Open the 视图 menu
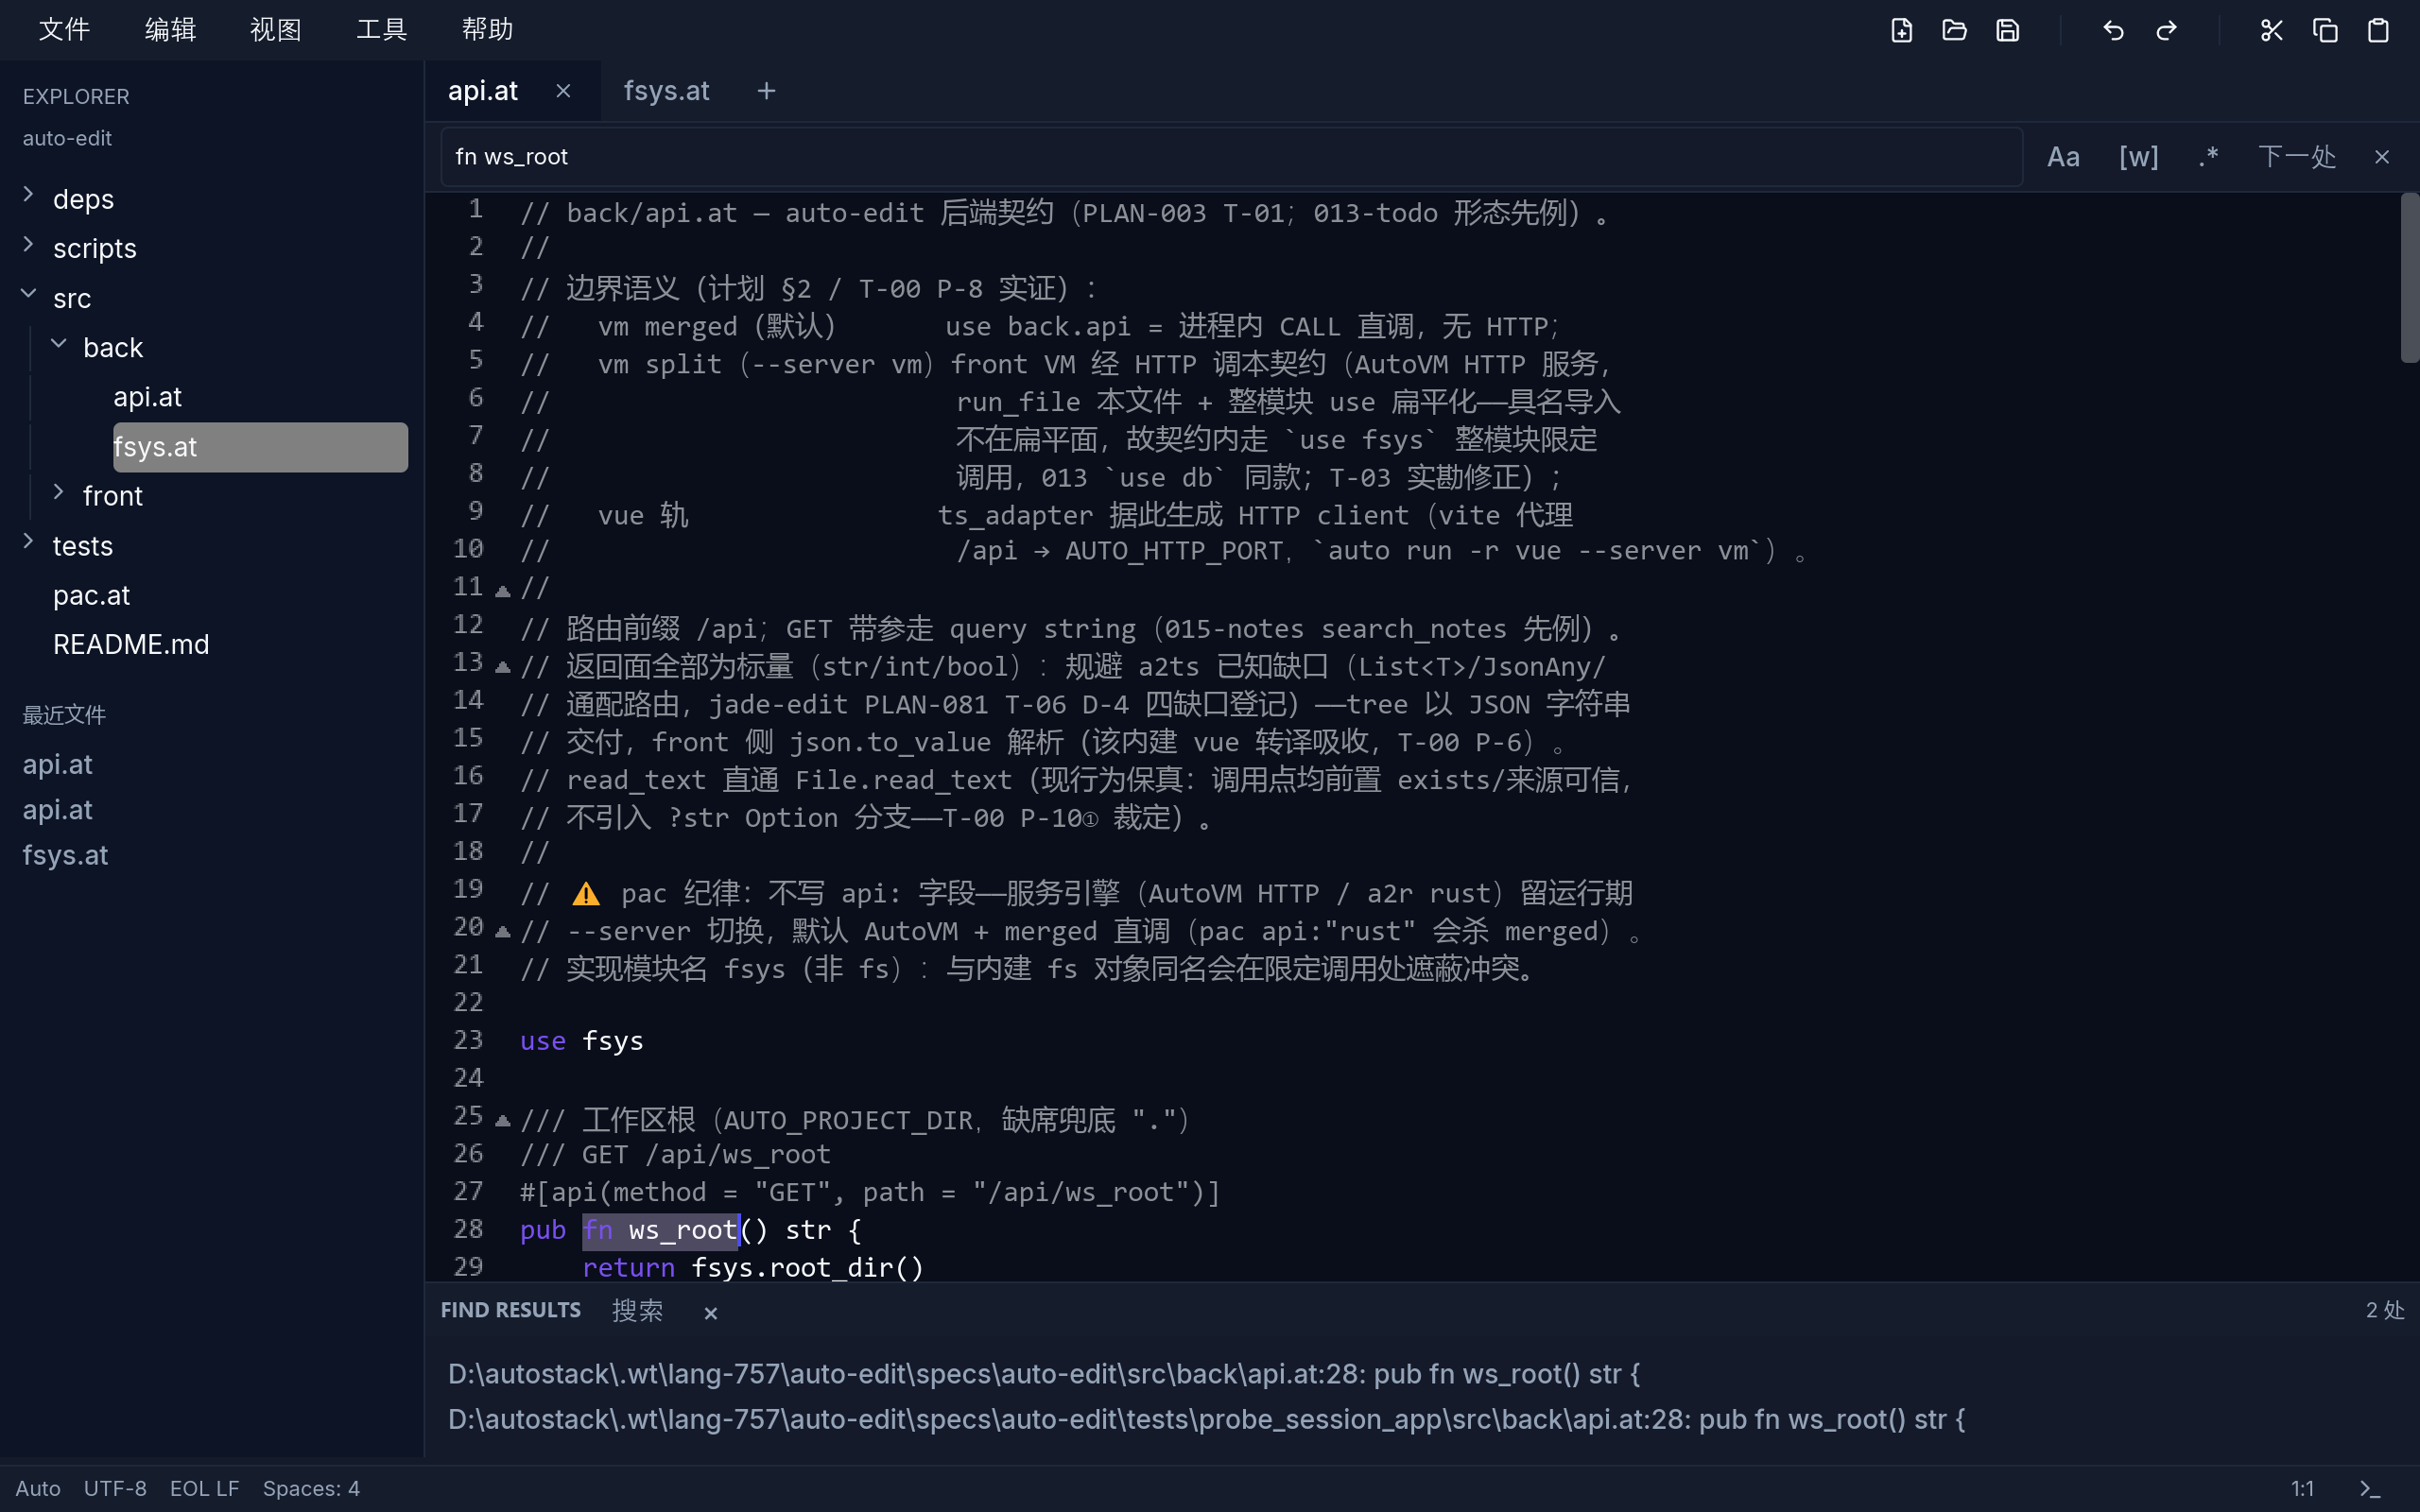 (275, 30)
